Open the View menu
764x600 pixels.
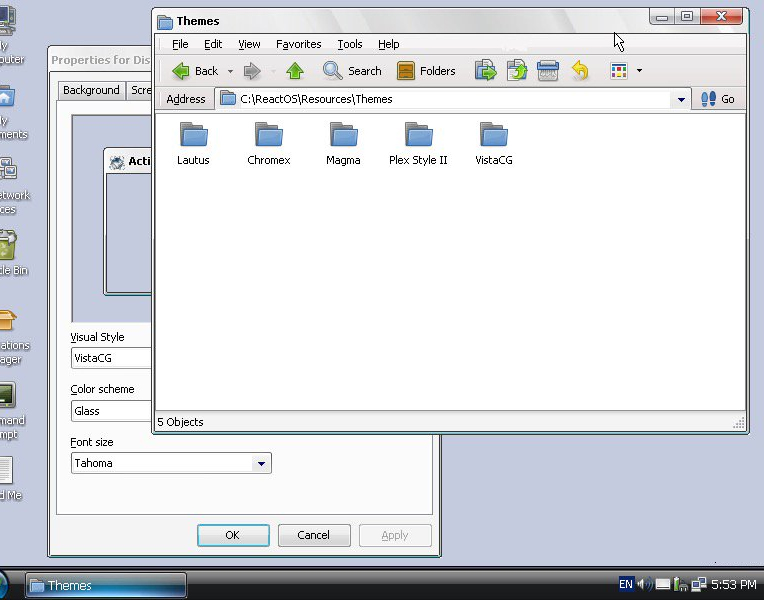pyautogui.click(x=249, y=44)
